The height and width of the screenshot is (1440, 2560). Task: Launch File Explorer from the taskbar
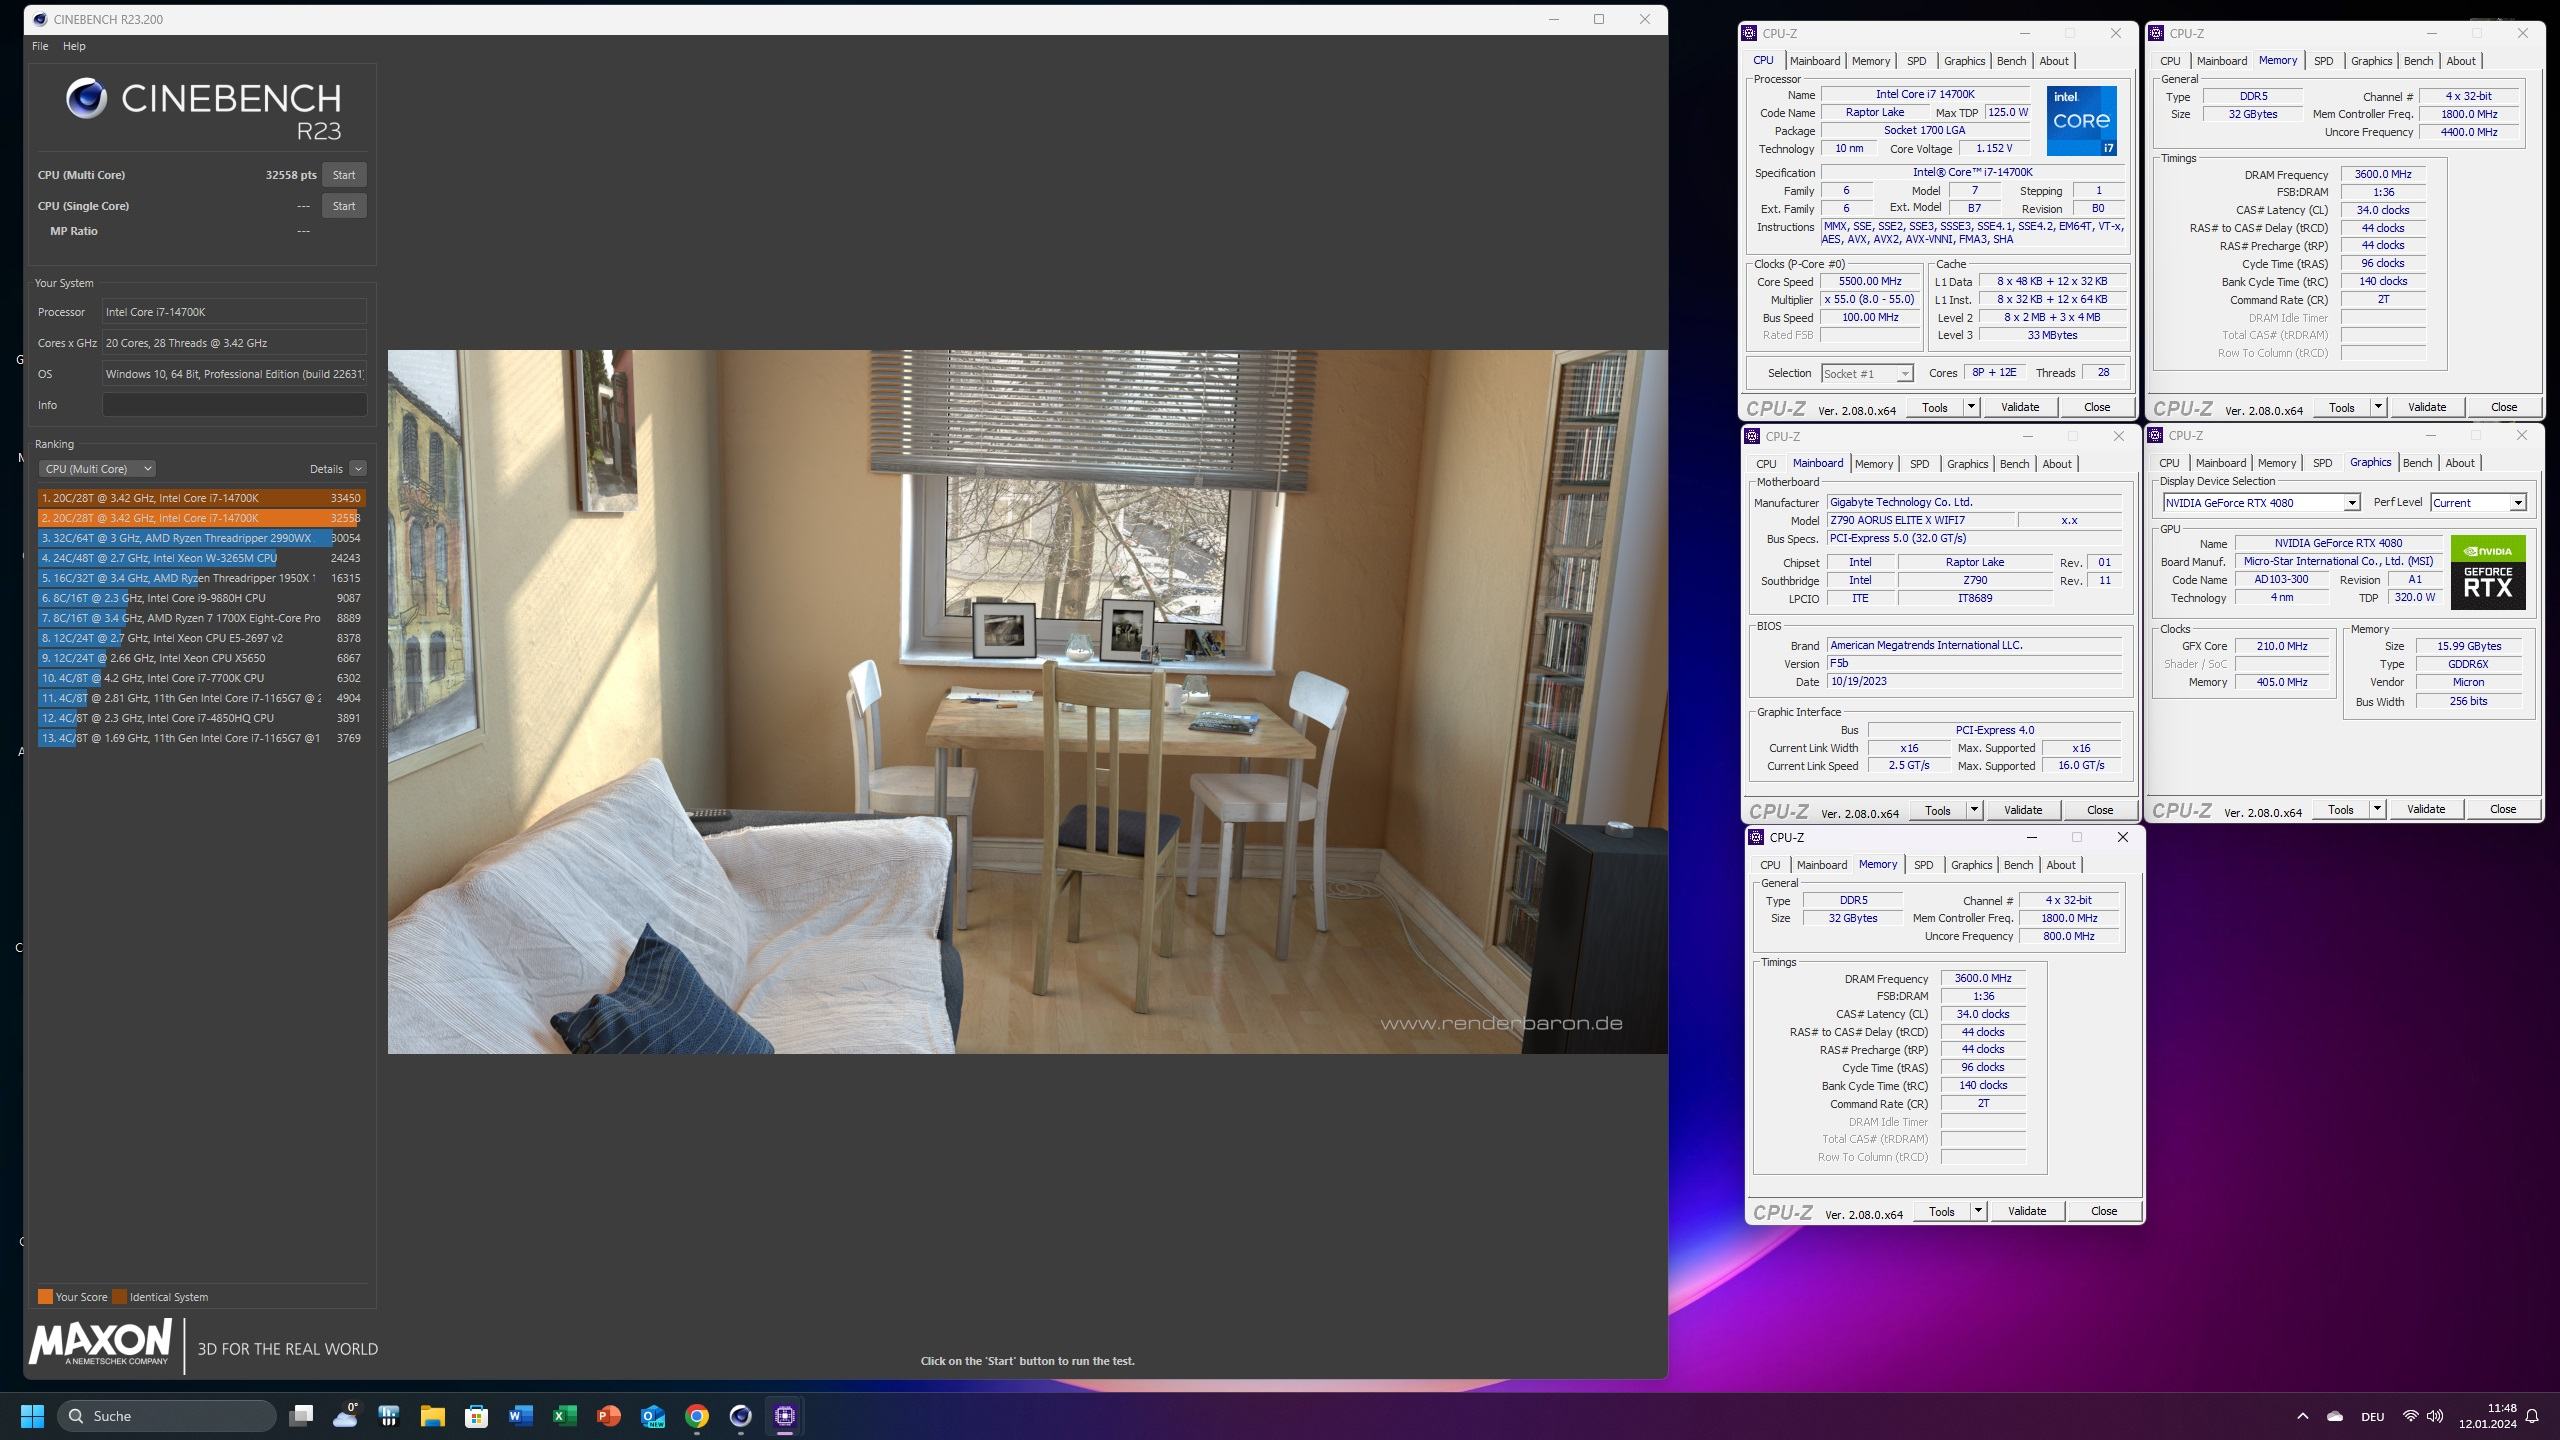pos(432,1416)
